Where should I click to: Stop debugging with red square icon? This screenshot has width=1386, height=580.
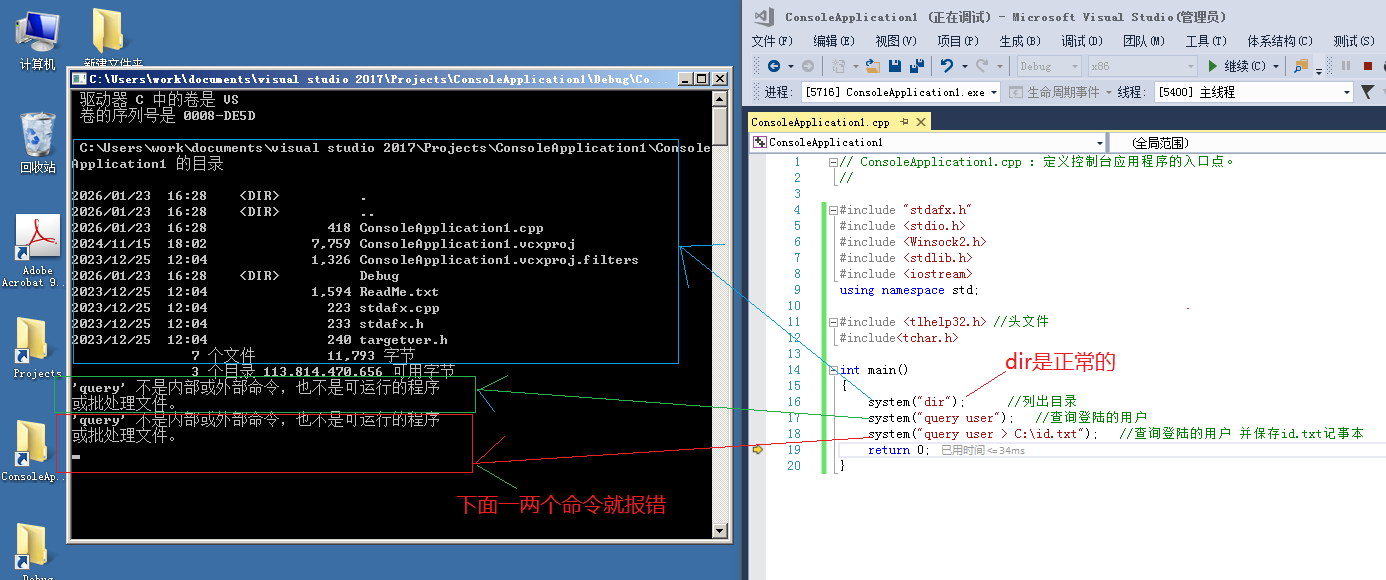point(1368,66)
